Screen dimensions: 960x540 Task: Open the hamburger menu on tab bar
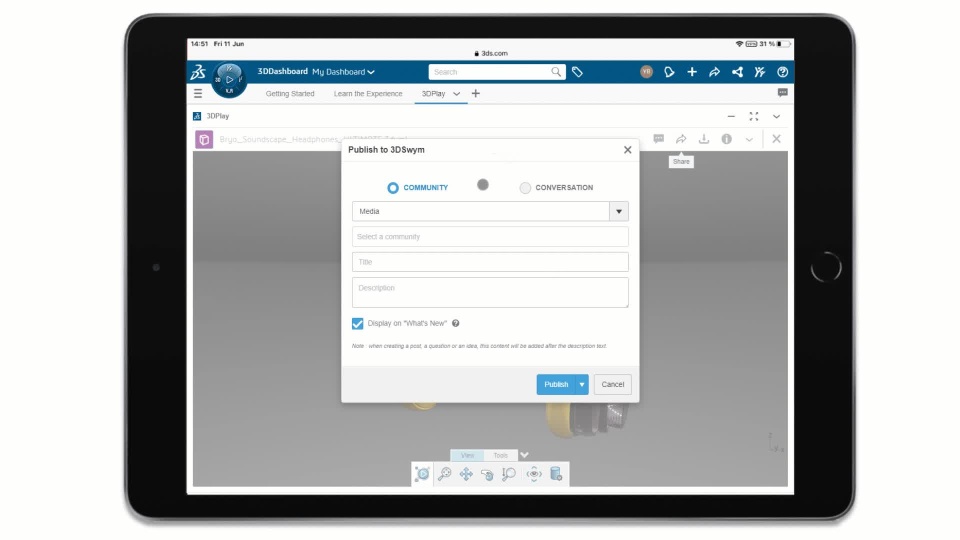(x=198, y=94)
